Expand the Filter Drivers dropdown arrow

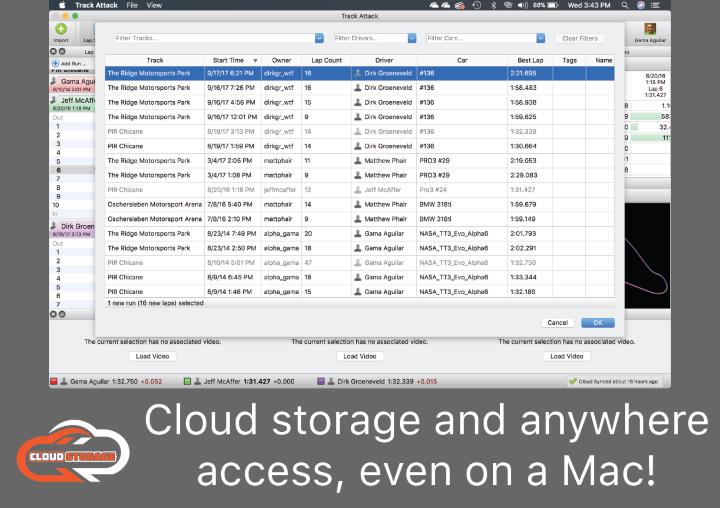click(x=411, y=38)
